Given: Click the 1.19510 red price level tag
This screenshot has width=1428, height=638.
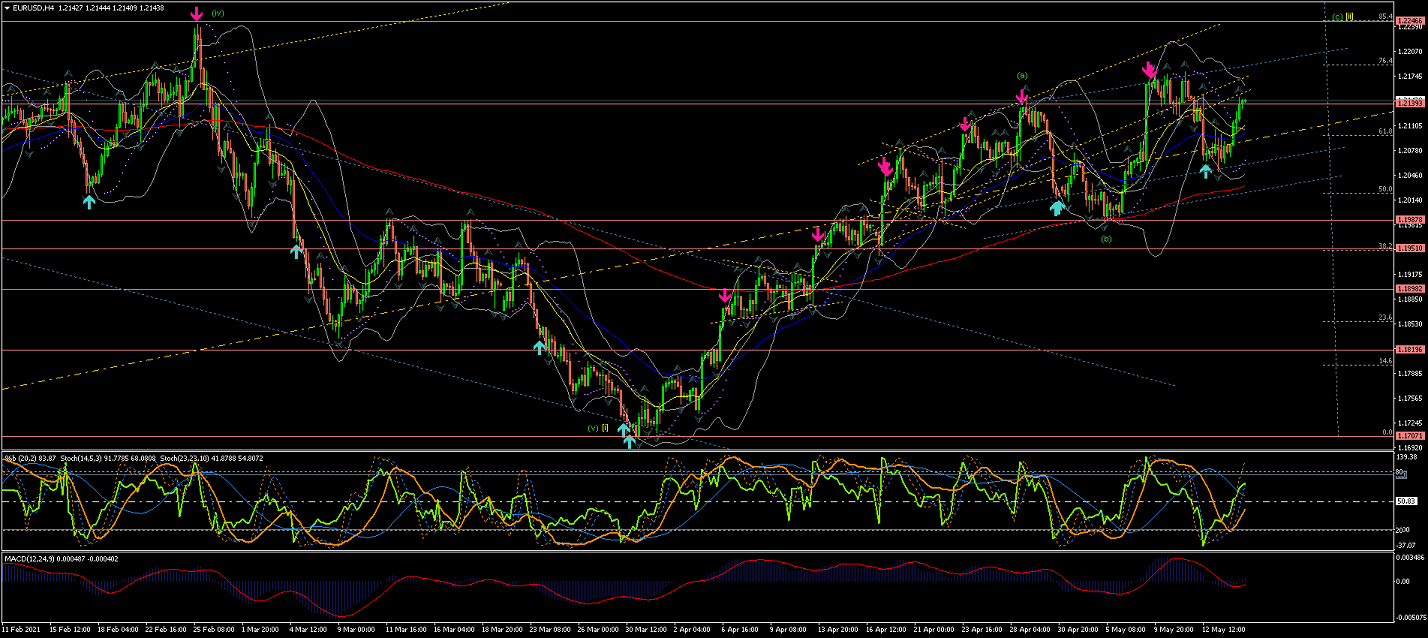Looking at the screenshot, I should 1411,248.
